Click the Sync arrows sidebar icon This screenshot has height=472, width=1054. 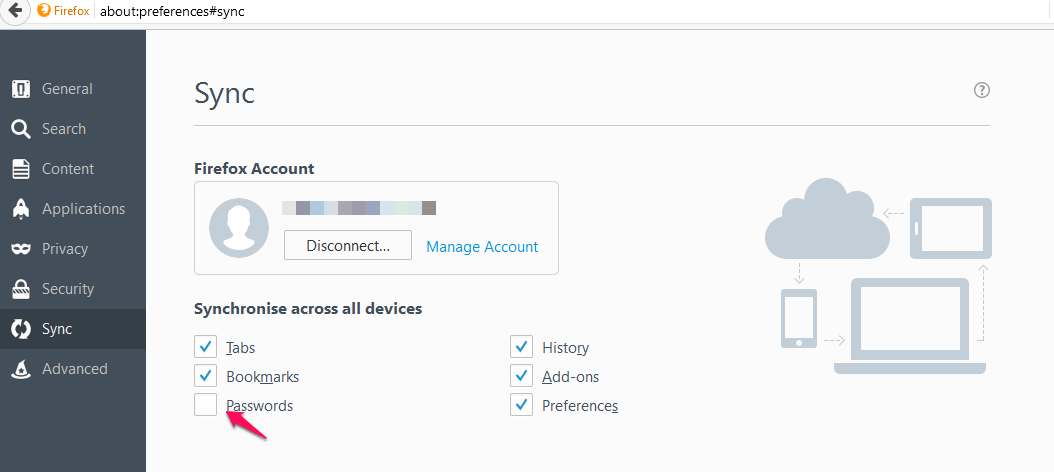tap(21, 329)
